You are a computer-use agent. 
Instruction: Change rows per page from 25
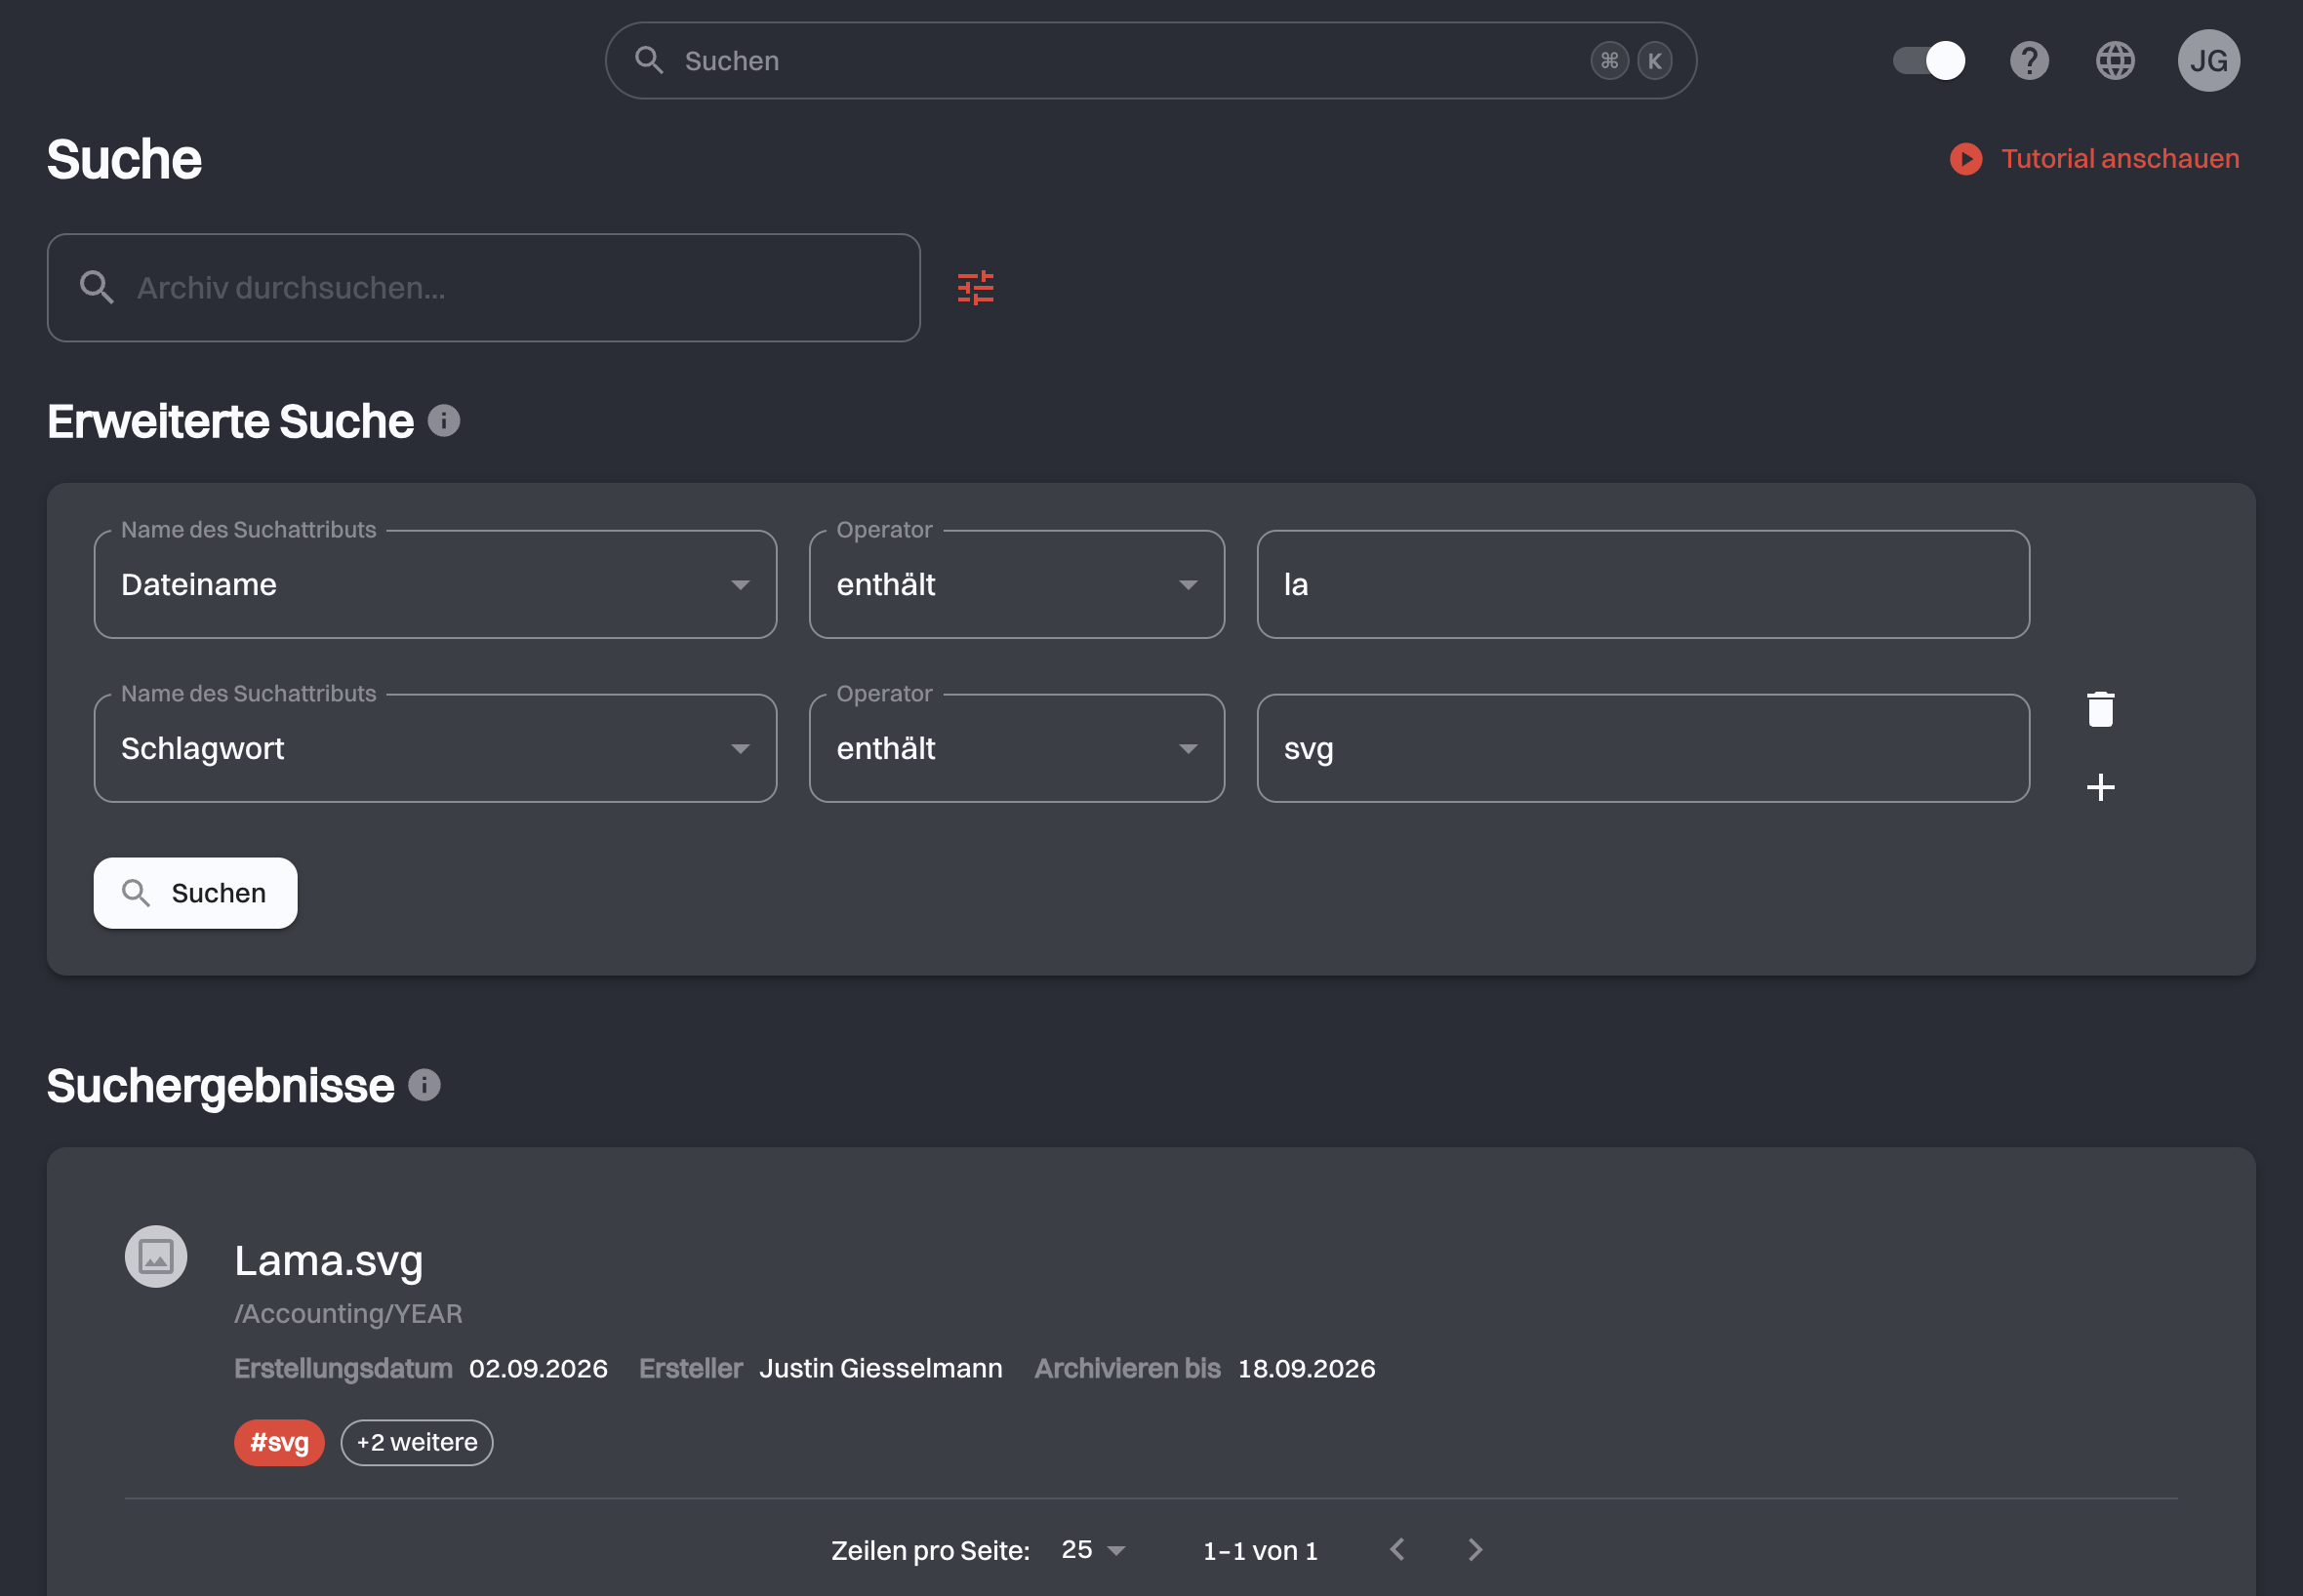coord(1093,1550)
